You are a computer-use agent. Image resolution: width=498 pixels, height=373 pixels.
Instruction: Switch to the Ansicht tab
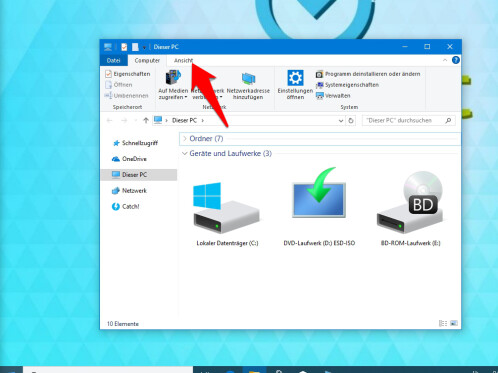point(183,60)
